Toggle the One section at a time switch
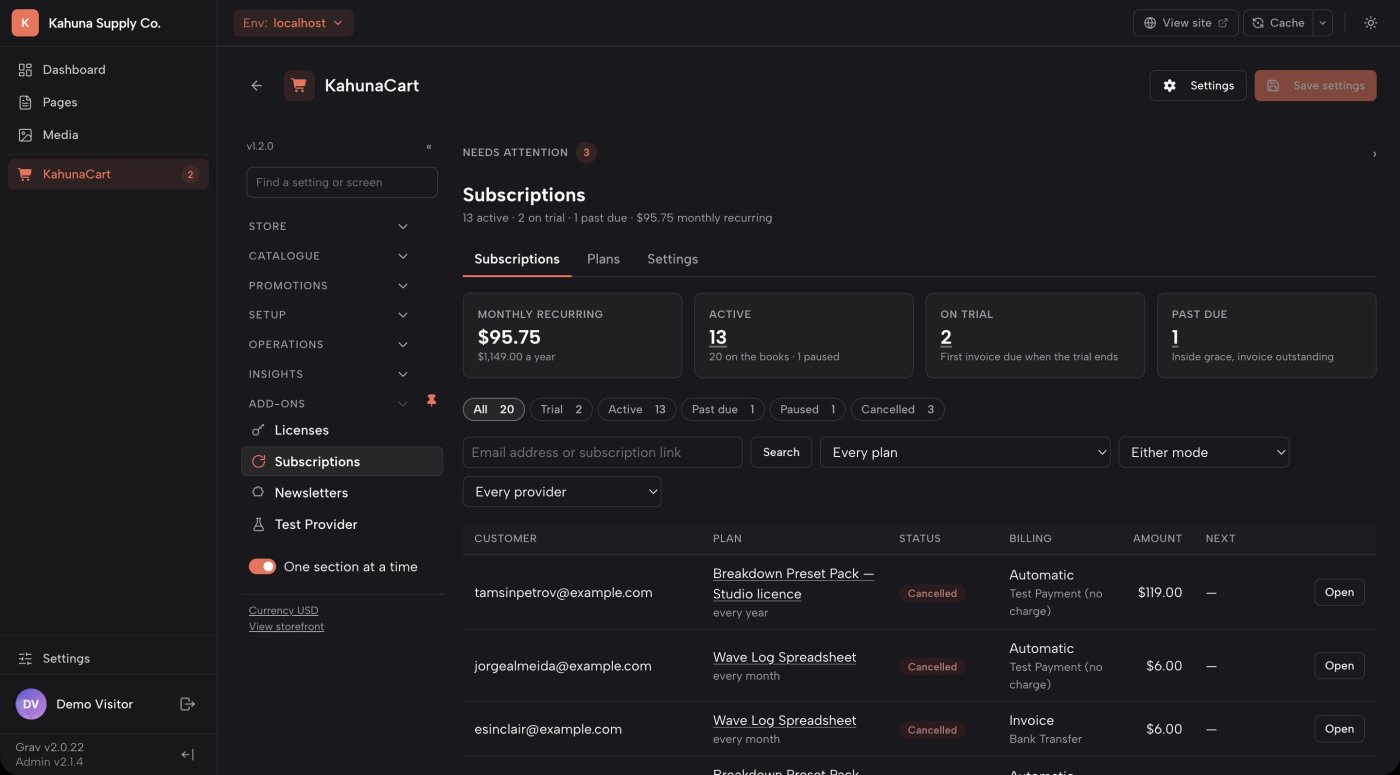 coord(262,567)
